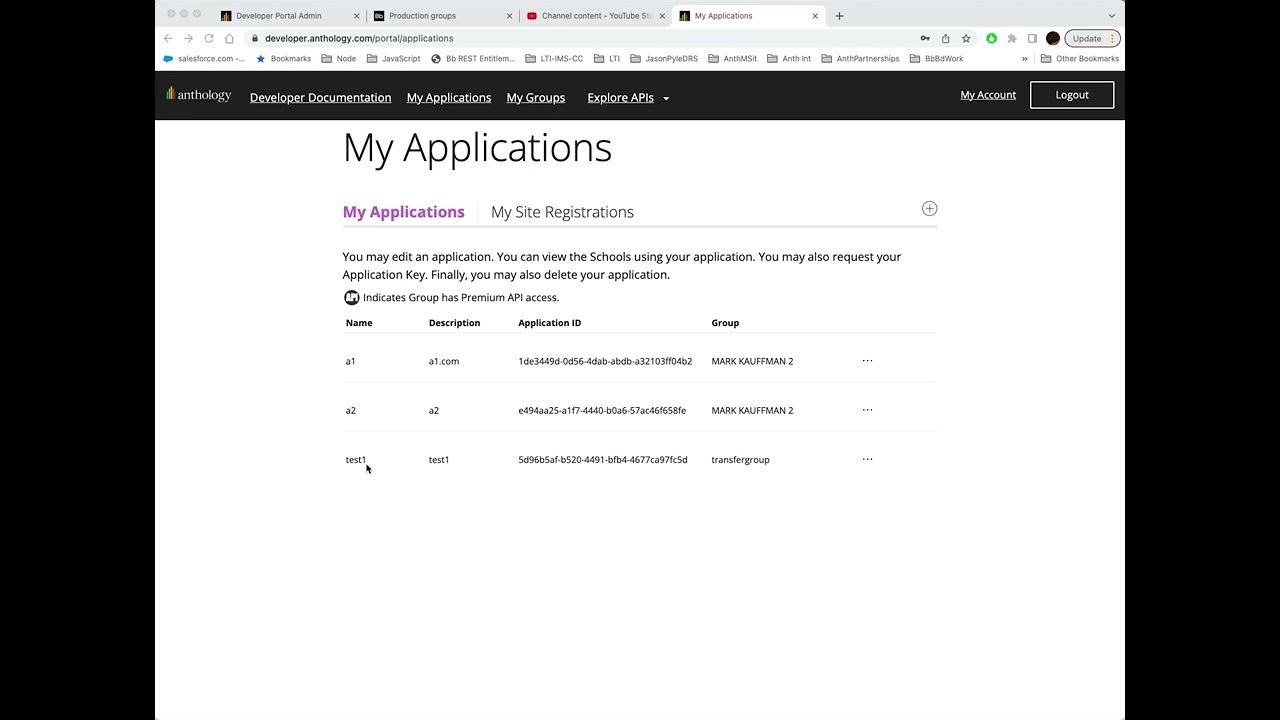Open the three-dot menu for application test1
The height and width of the screenshot is (720, 1280).
(x=867, y=460)
